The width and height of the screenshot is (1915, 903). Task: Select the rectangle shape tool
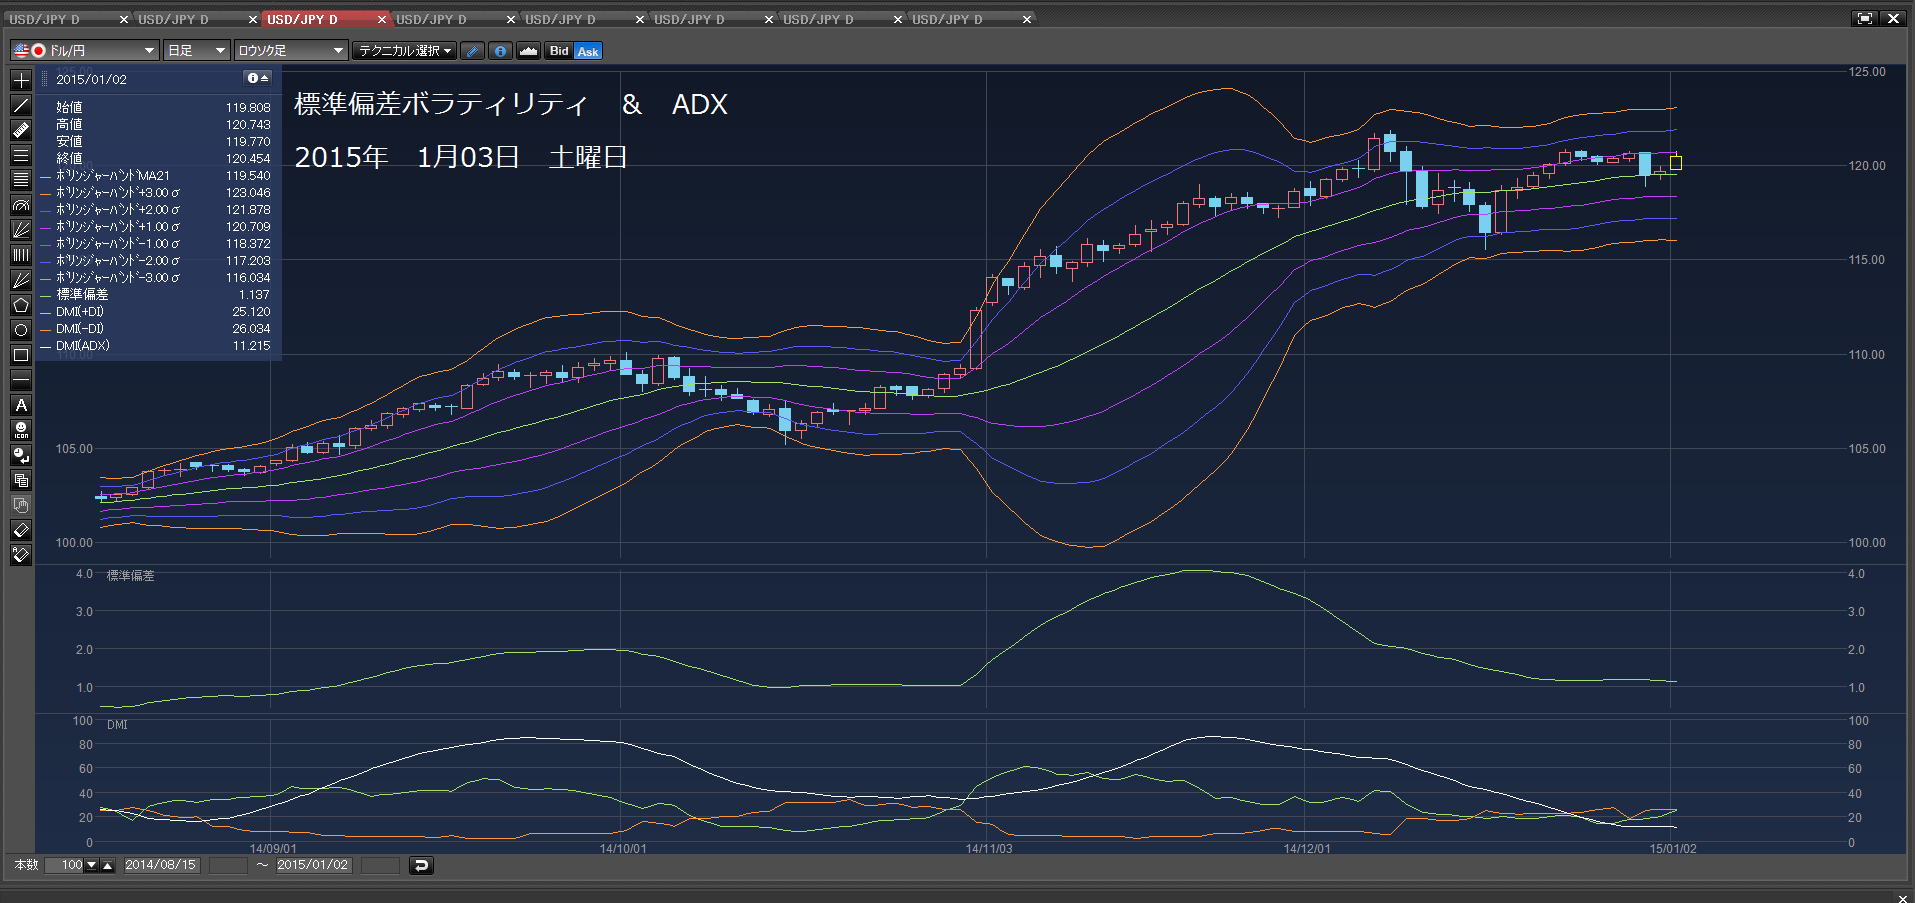tap(21, 355)
